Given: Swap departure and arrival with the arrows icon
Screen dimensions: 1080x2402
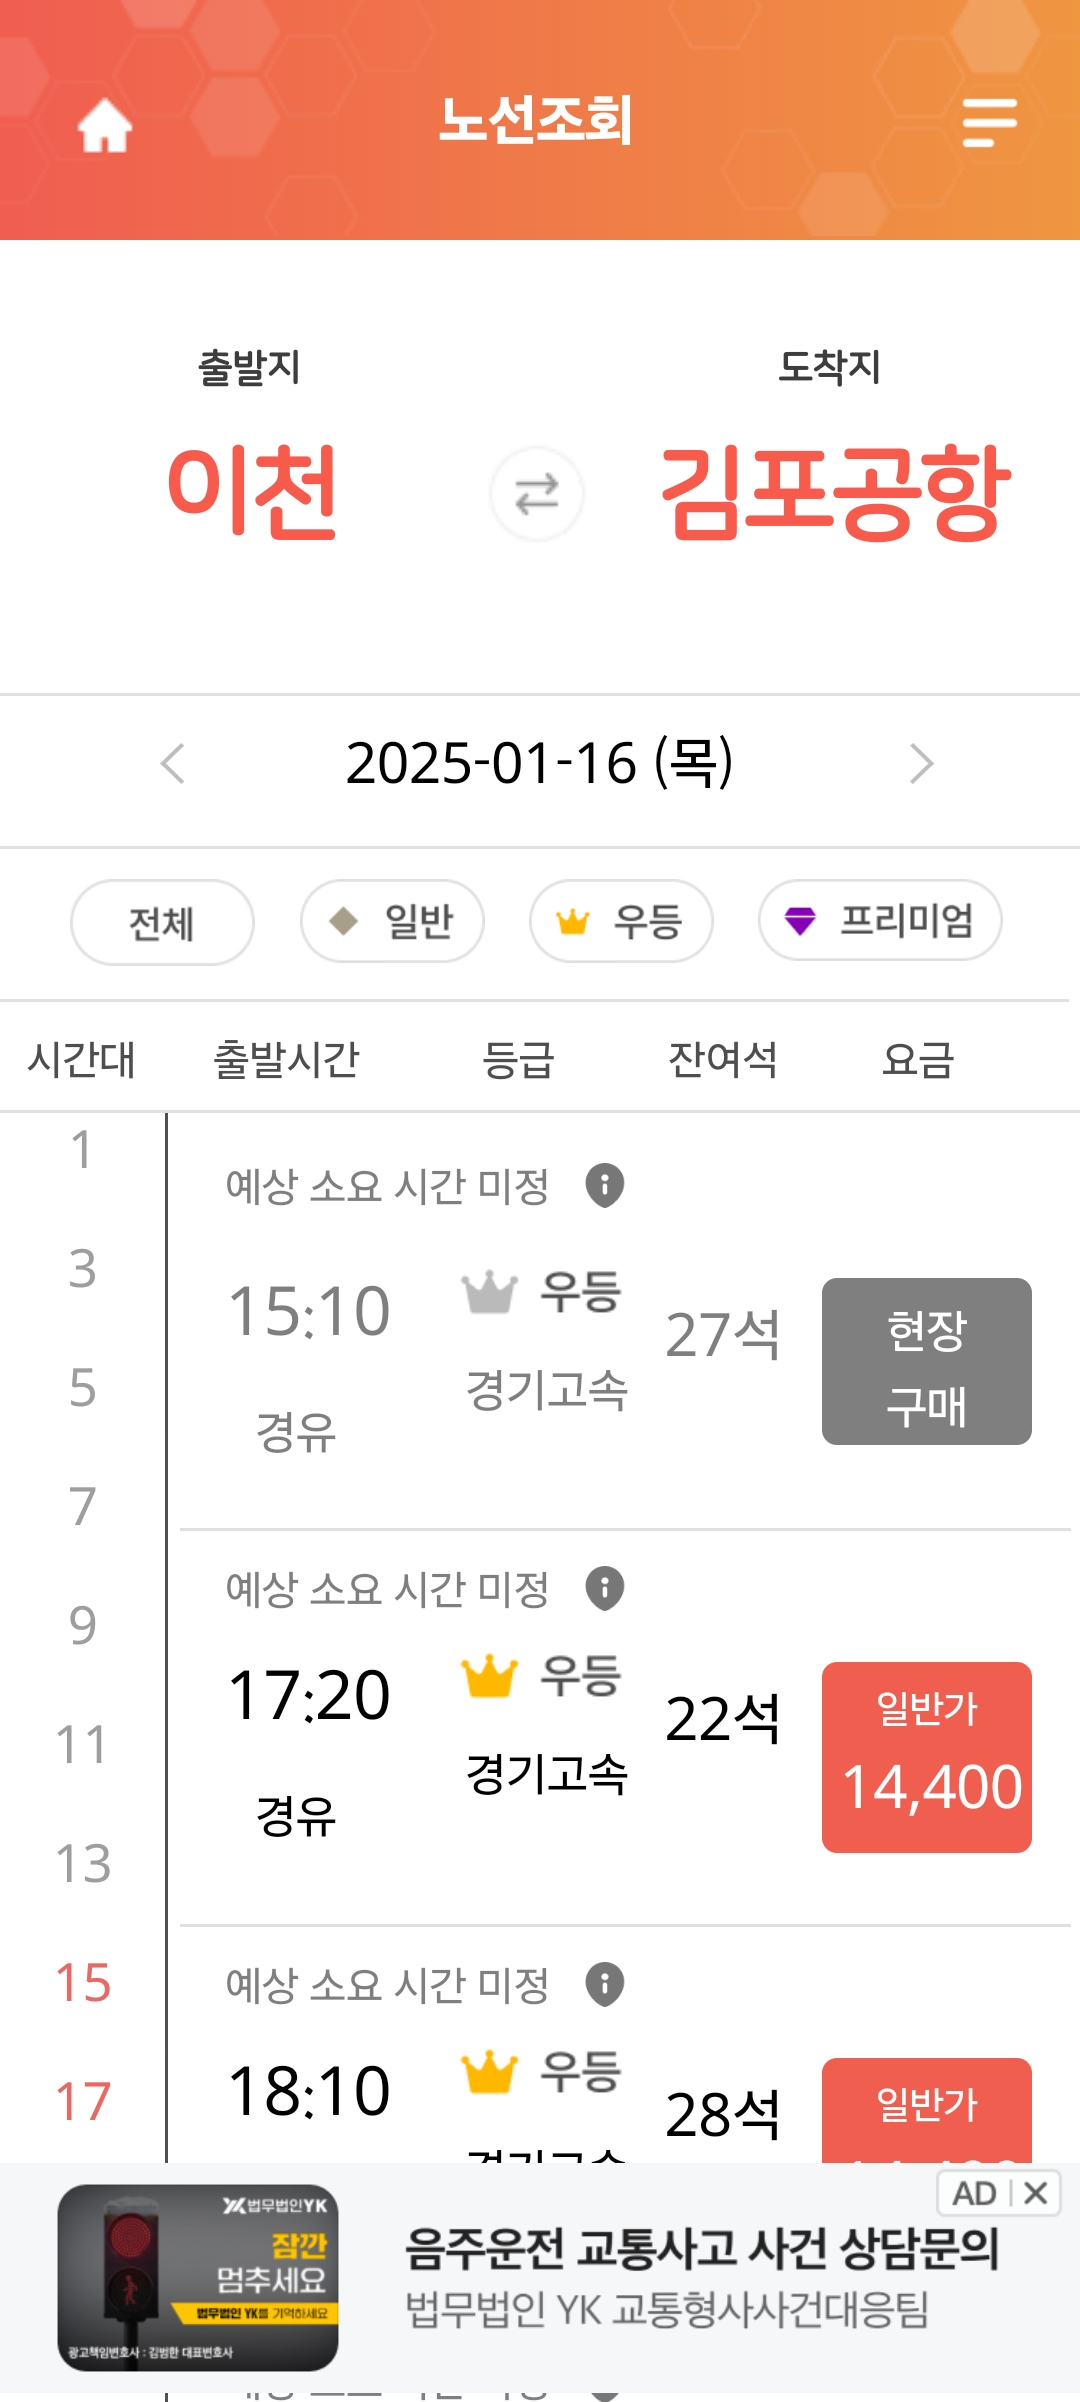Looking at the screenshot, I should click(537, 494).
